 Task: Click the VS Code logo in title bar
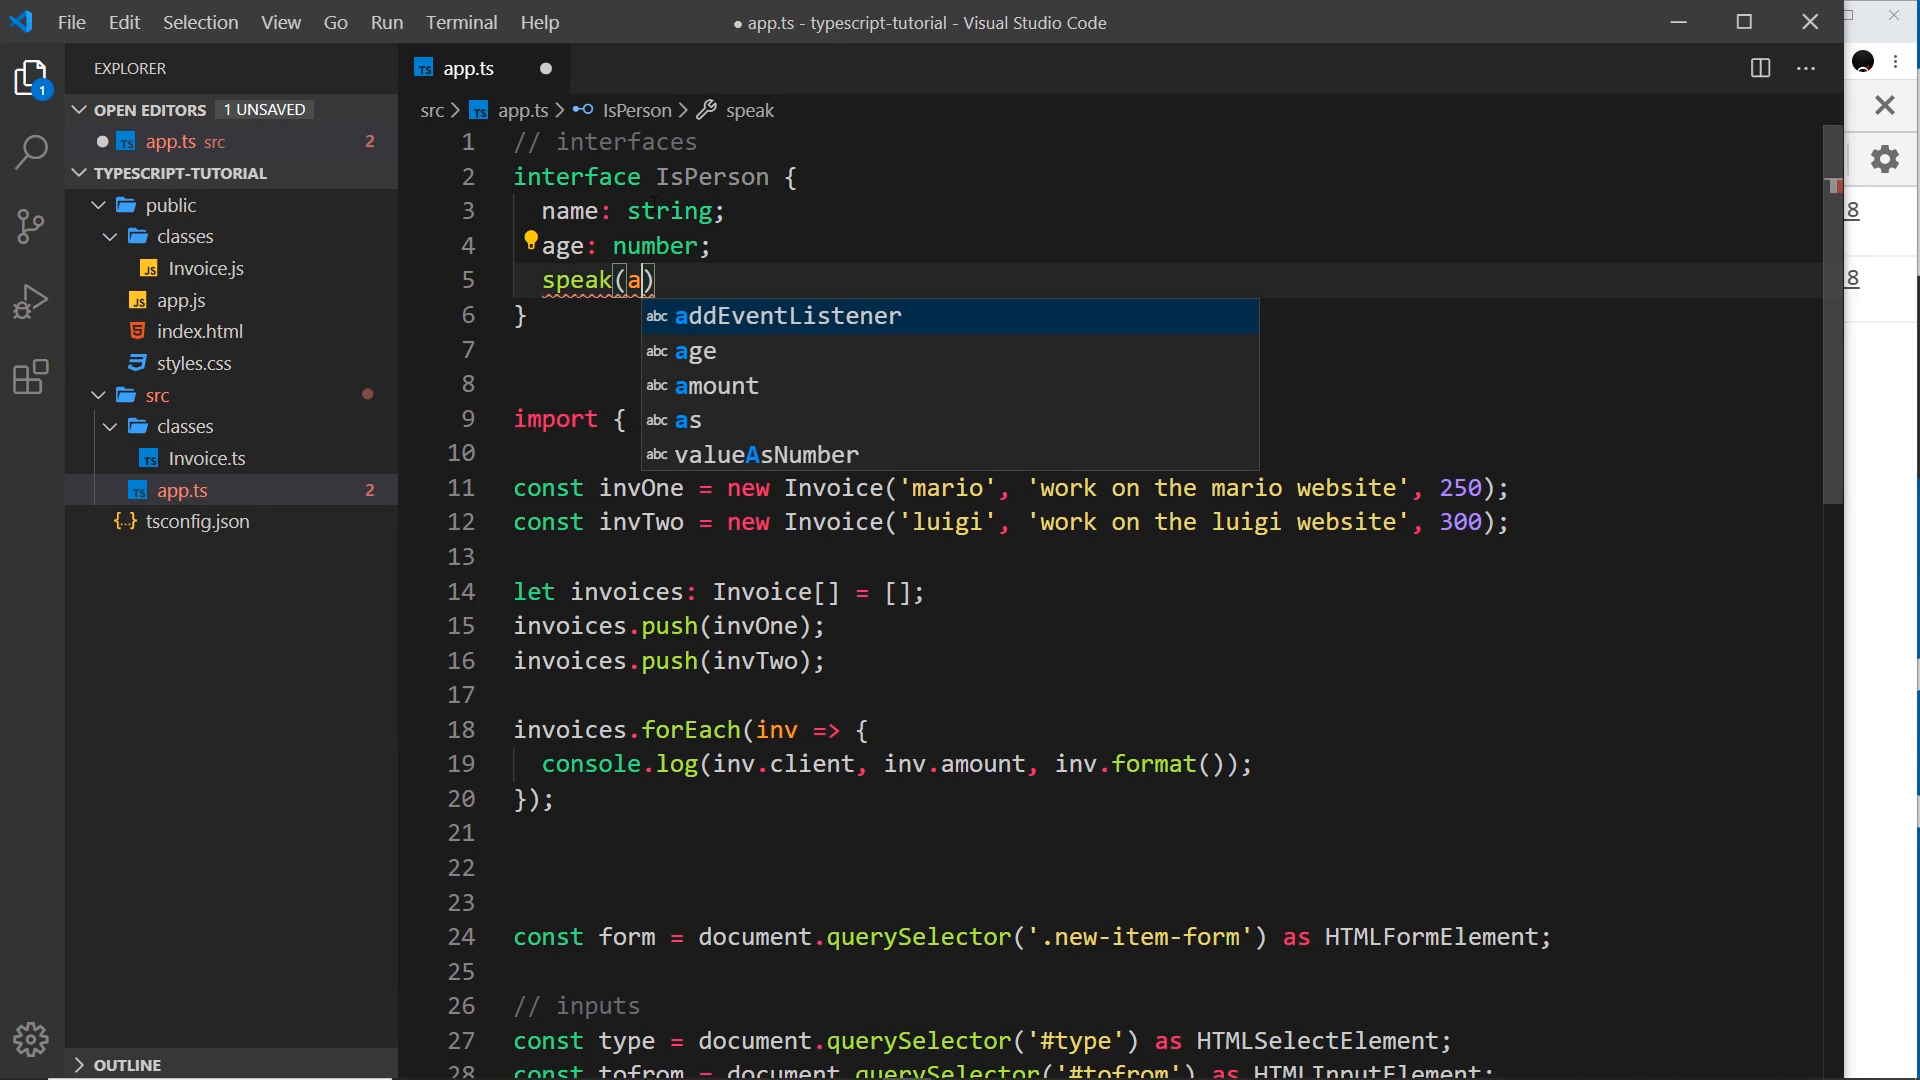pos(21,21)
